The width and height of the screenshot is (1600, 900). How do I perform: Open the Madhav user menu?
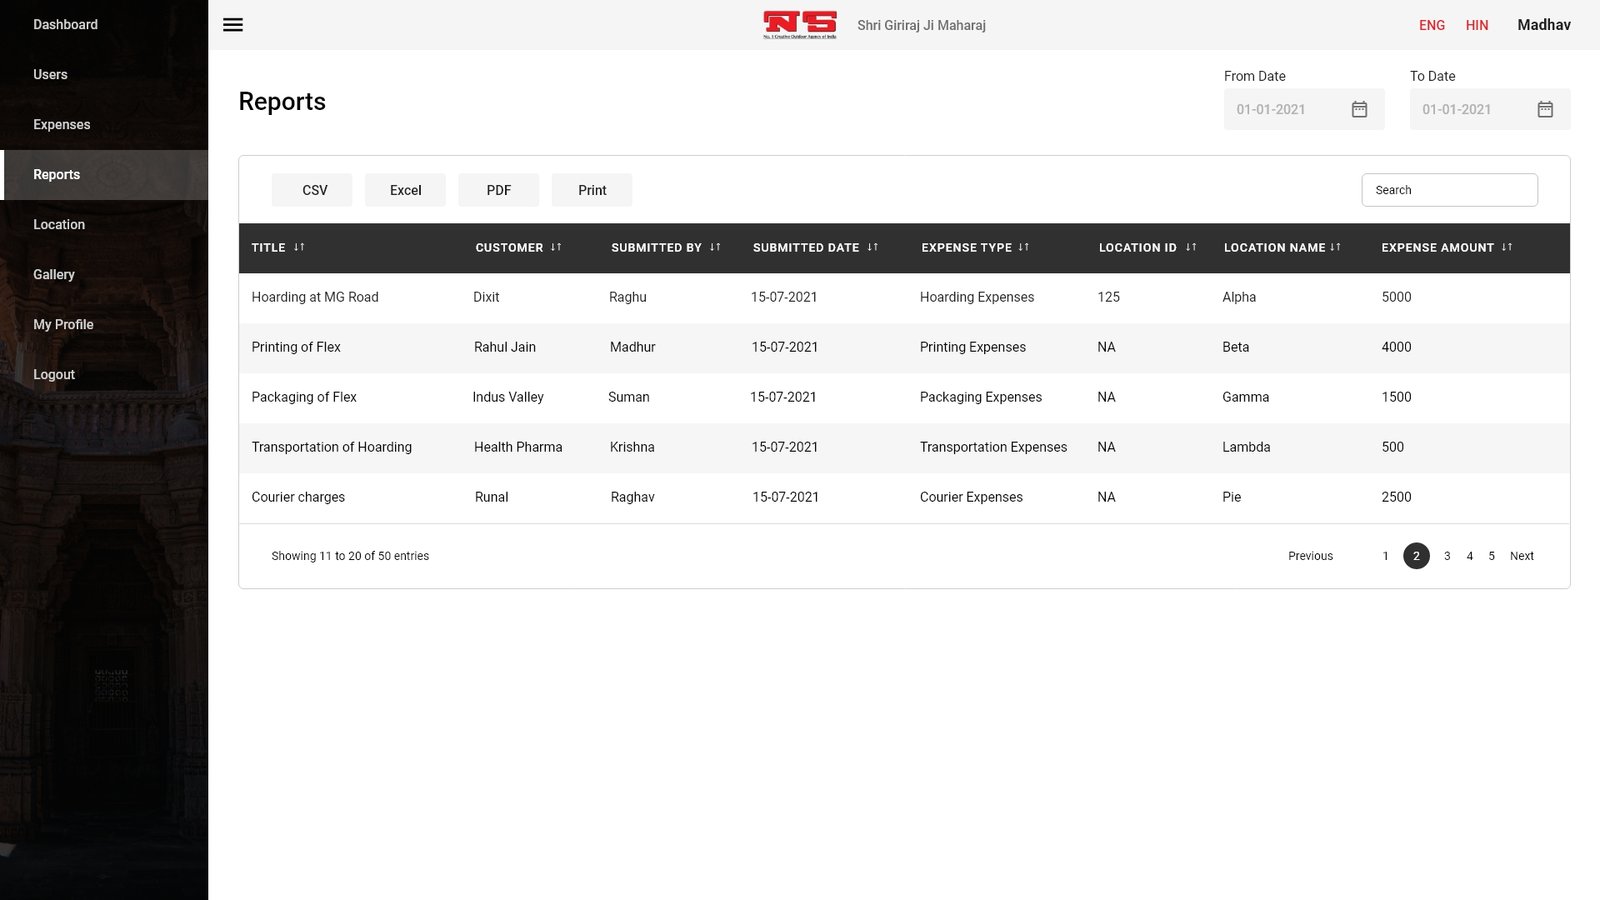coord(1543,25)
